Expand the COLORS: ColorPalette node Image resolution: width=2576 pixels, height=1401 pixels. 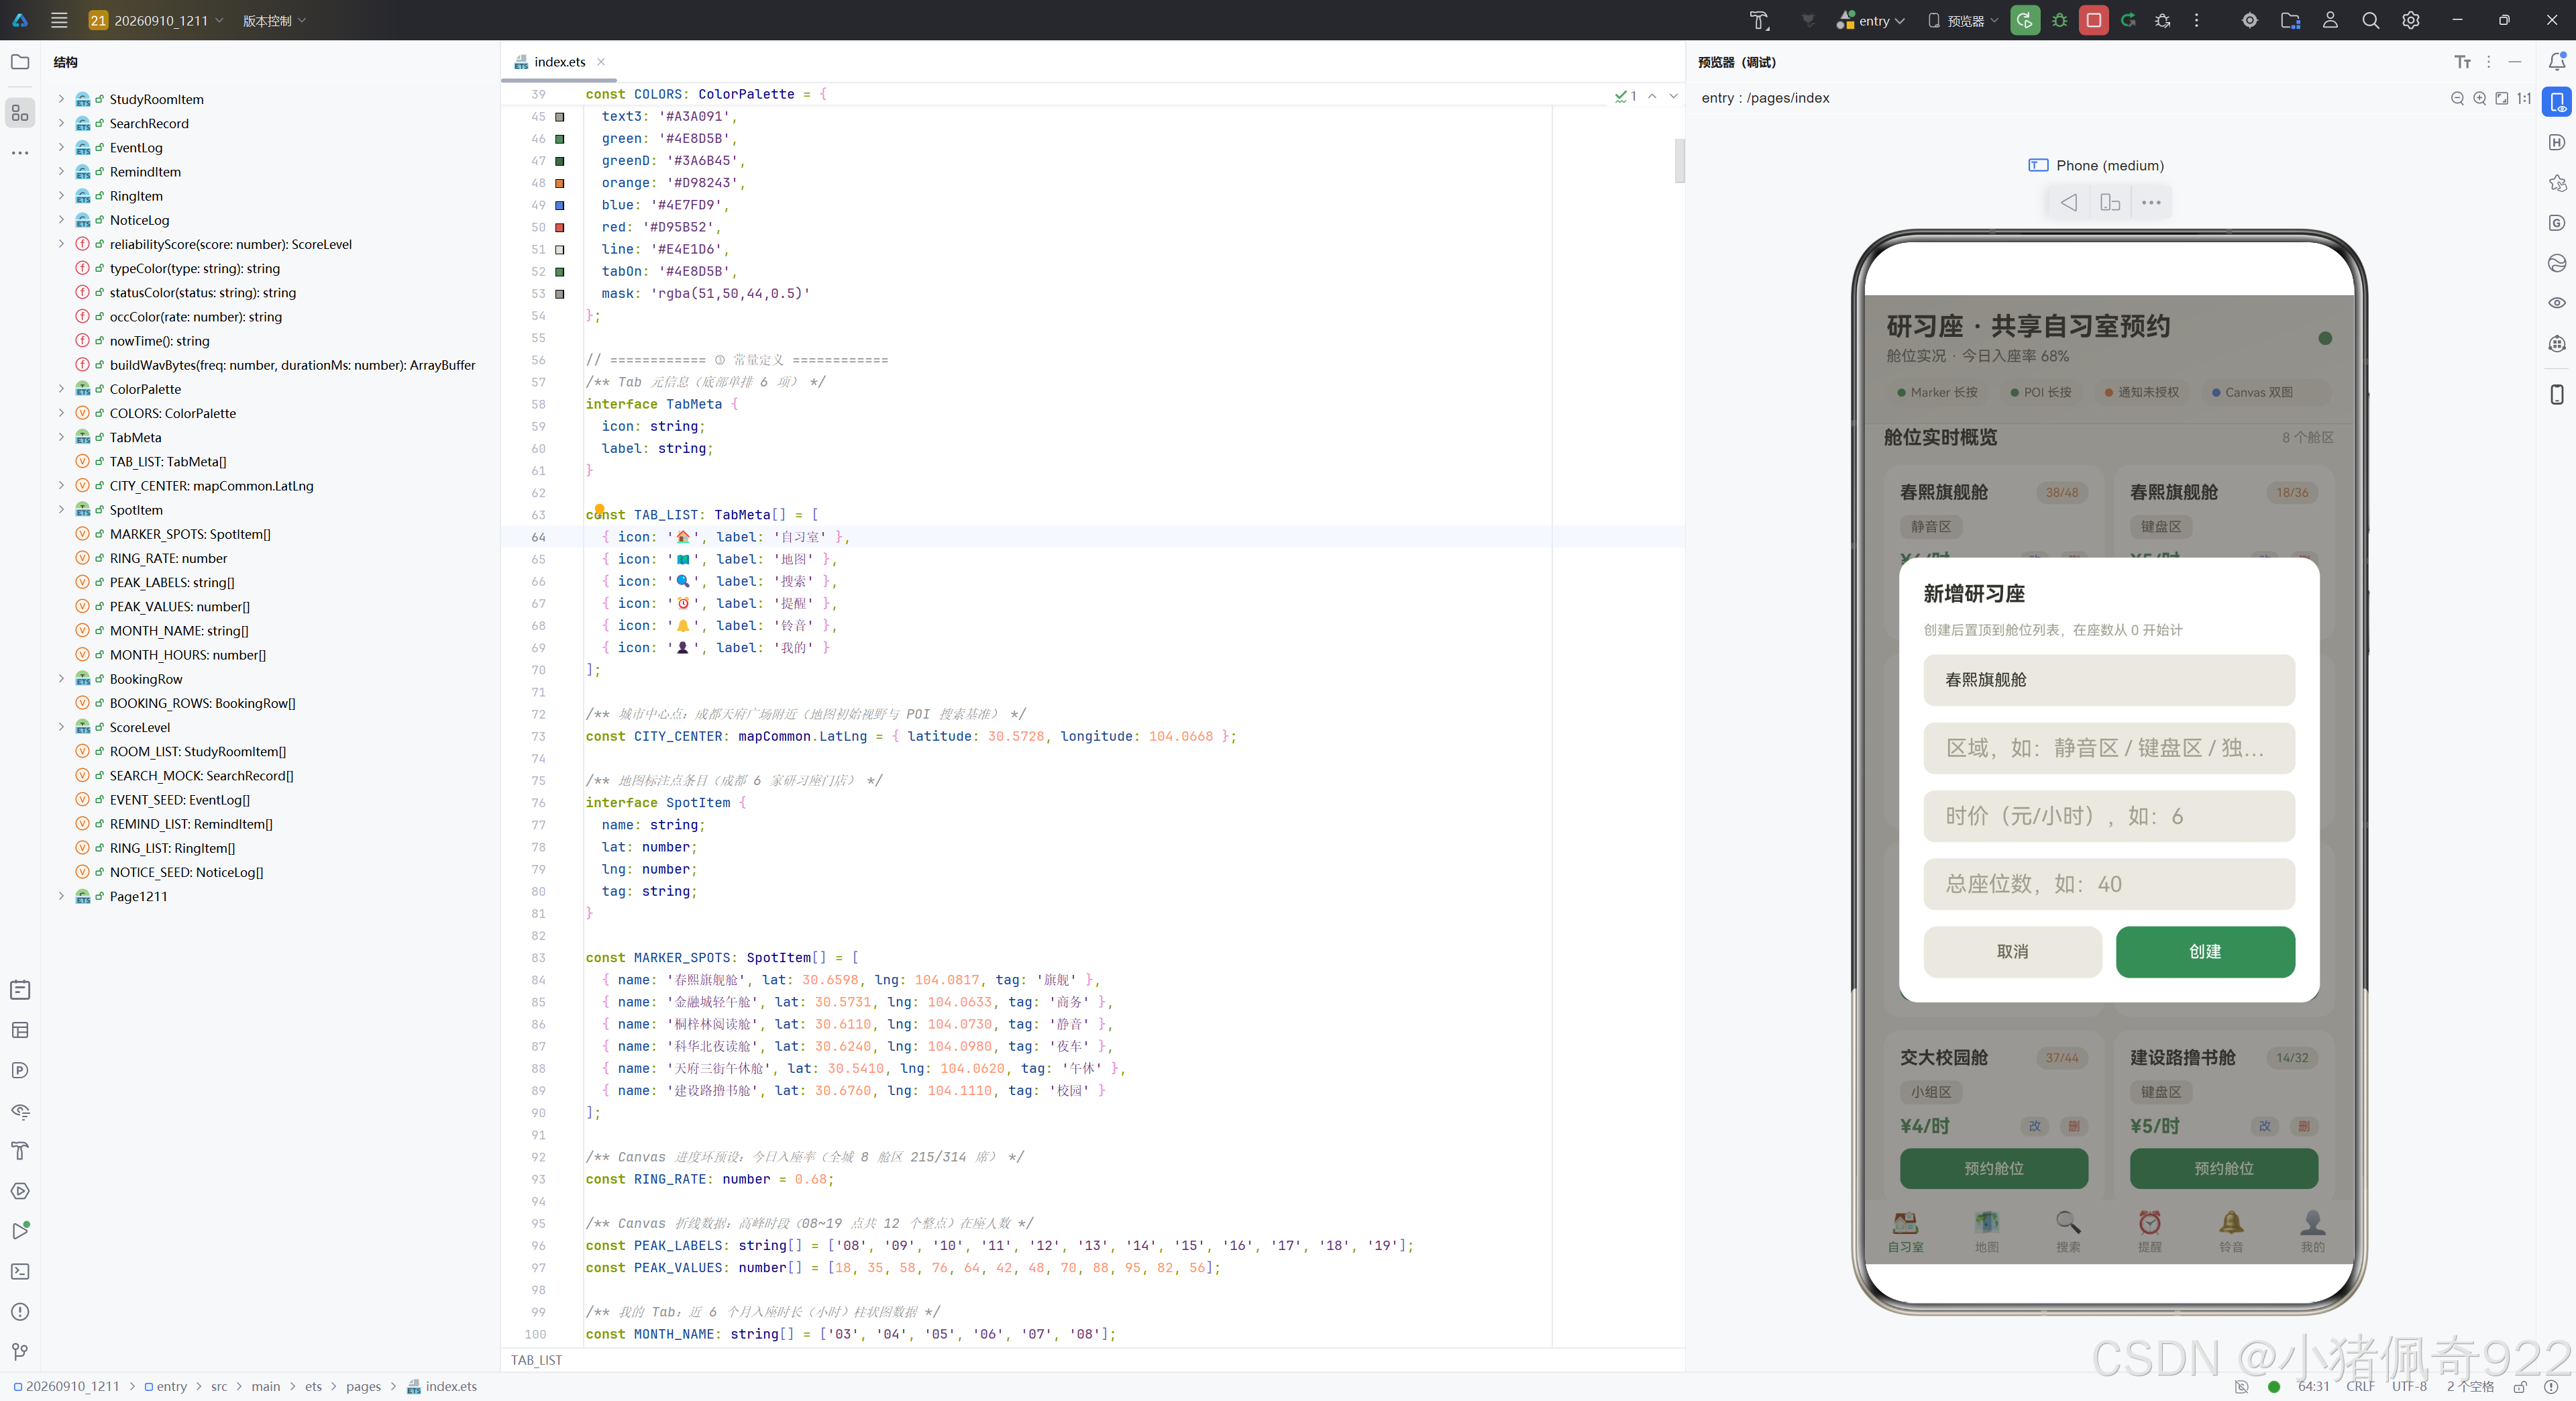pyautogui.click(x=61, y=413)
